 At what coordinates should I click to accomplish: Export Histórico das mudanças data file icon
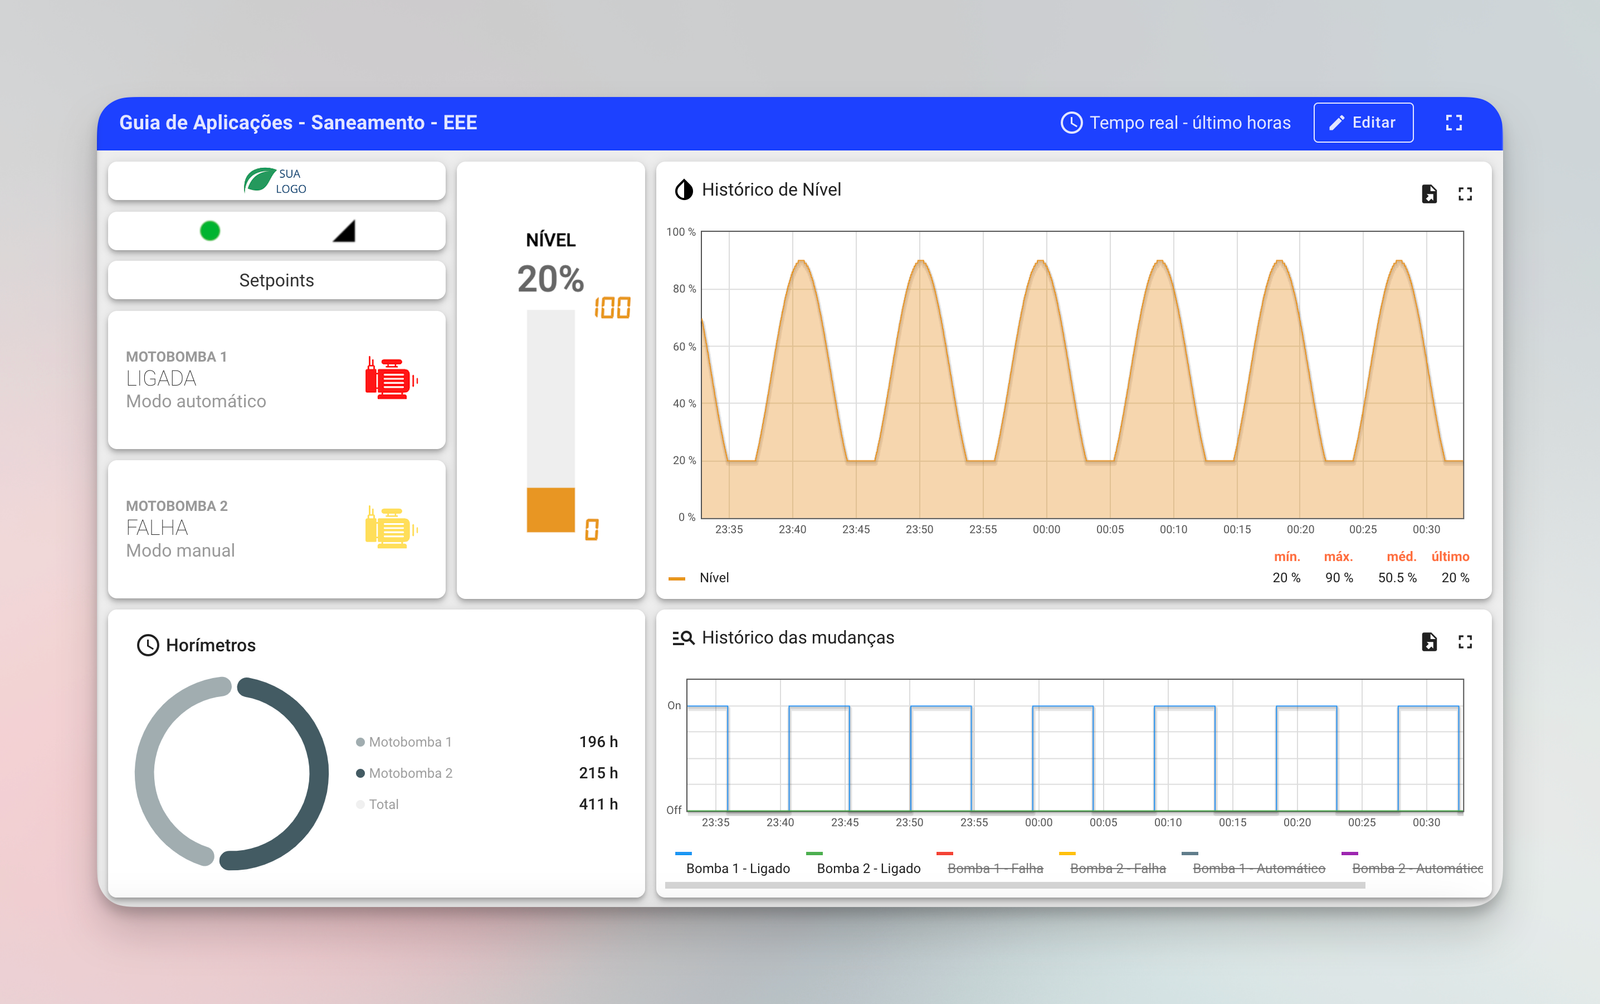(x=1429, y=642)
